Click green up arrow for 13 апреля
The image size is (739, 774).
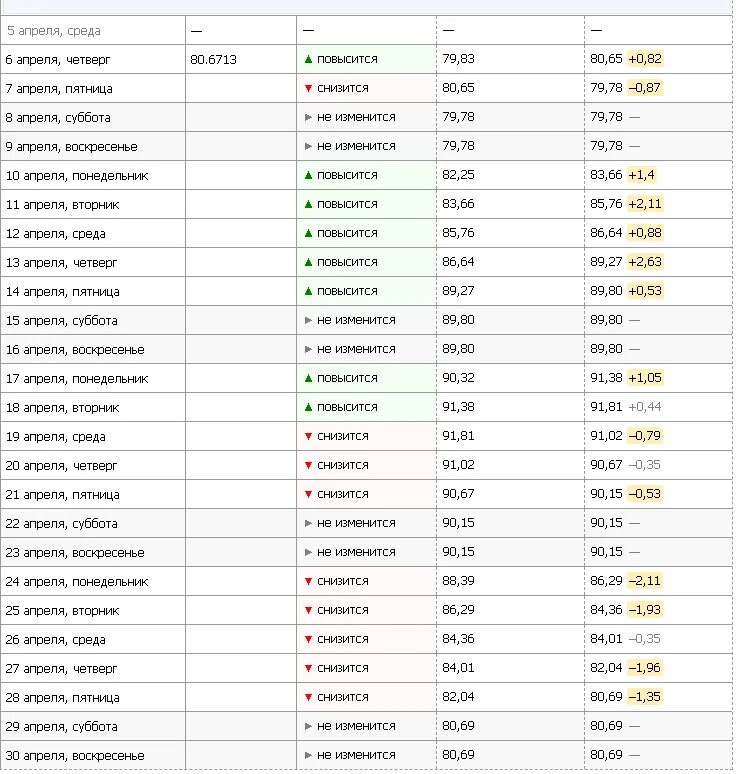309,262
